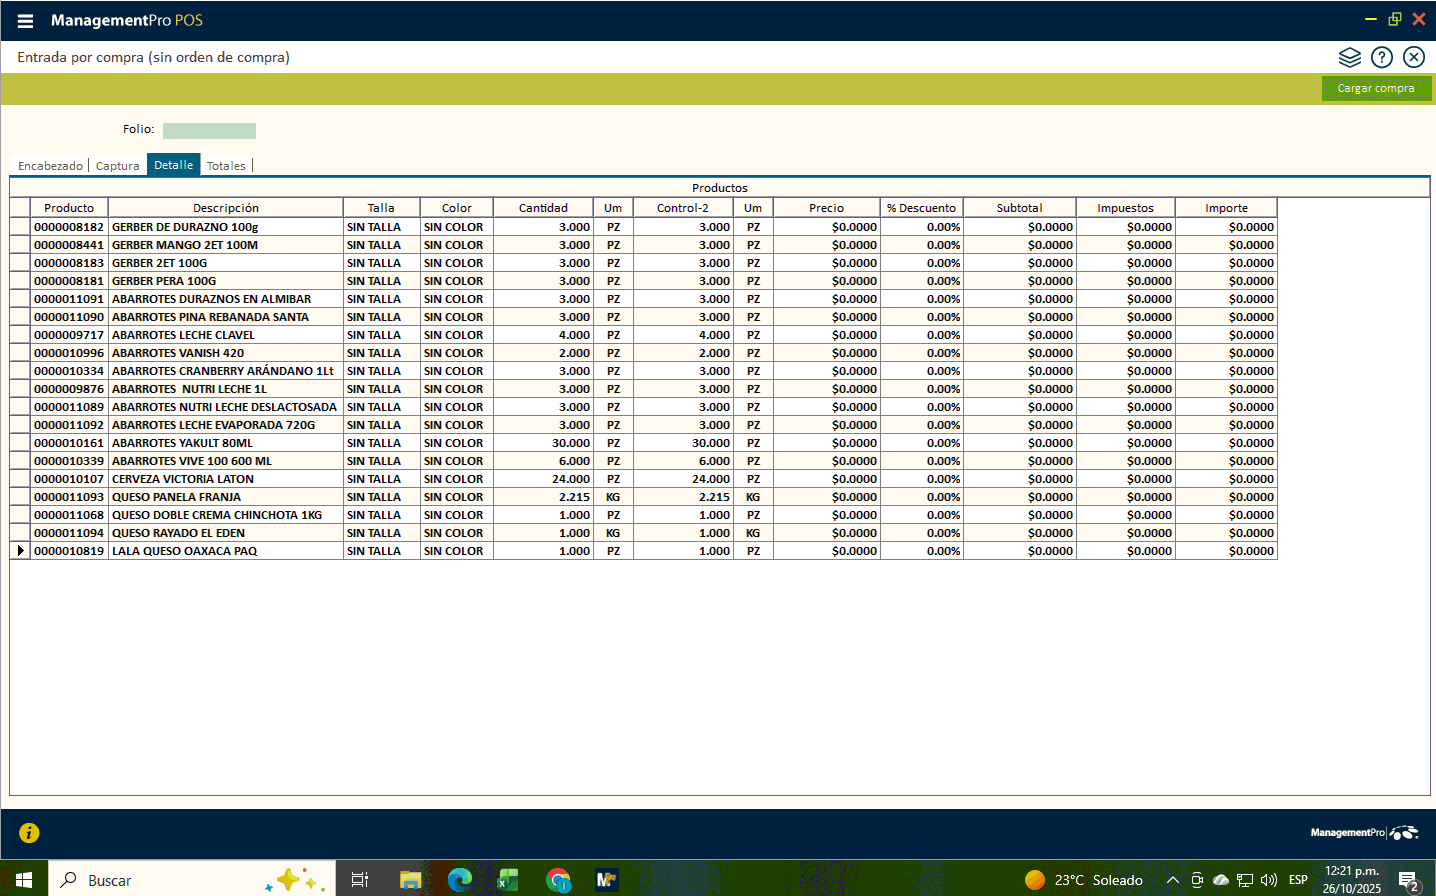Screen dimensions: 1436x896
Task: Open File Explorer from taskbar
Action: click(x=410, y=880)
